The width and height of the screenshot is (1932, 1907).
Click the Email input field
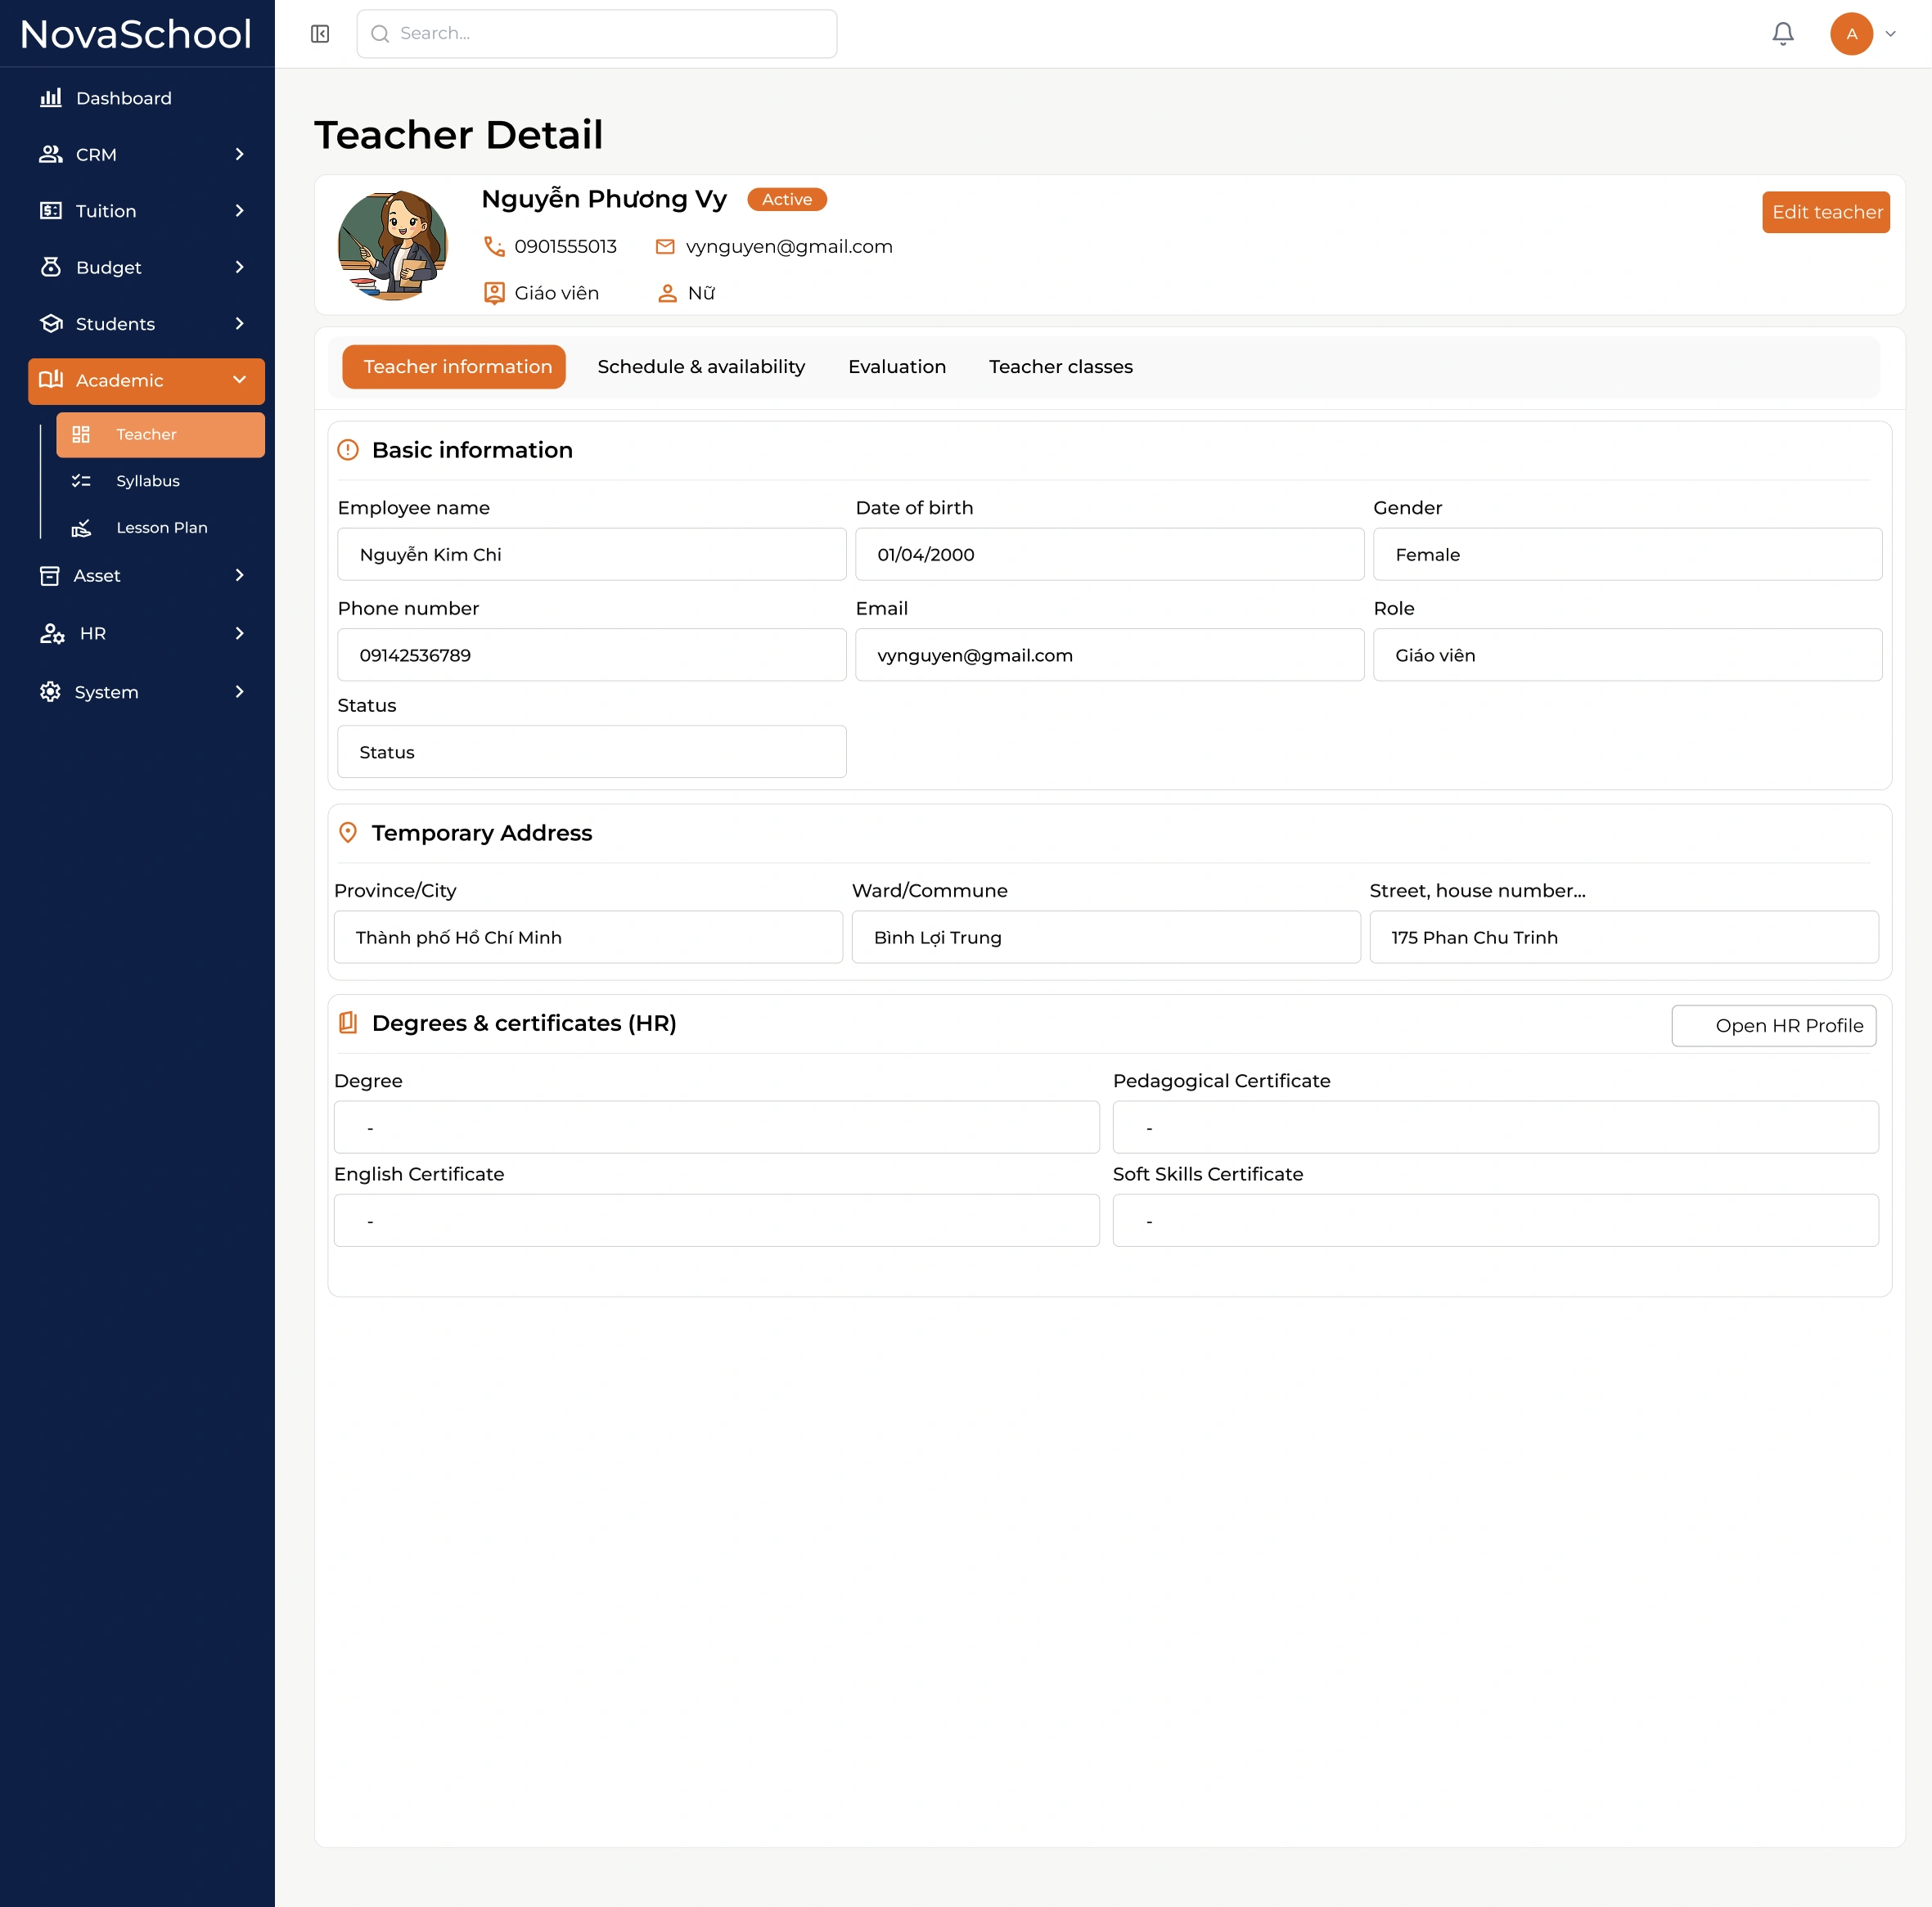click(x=1110, y=655)
